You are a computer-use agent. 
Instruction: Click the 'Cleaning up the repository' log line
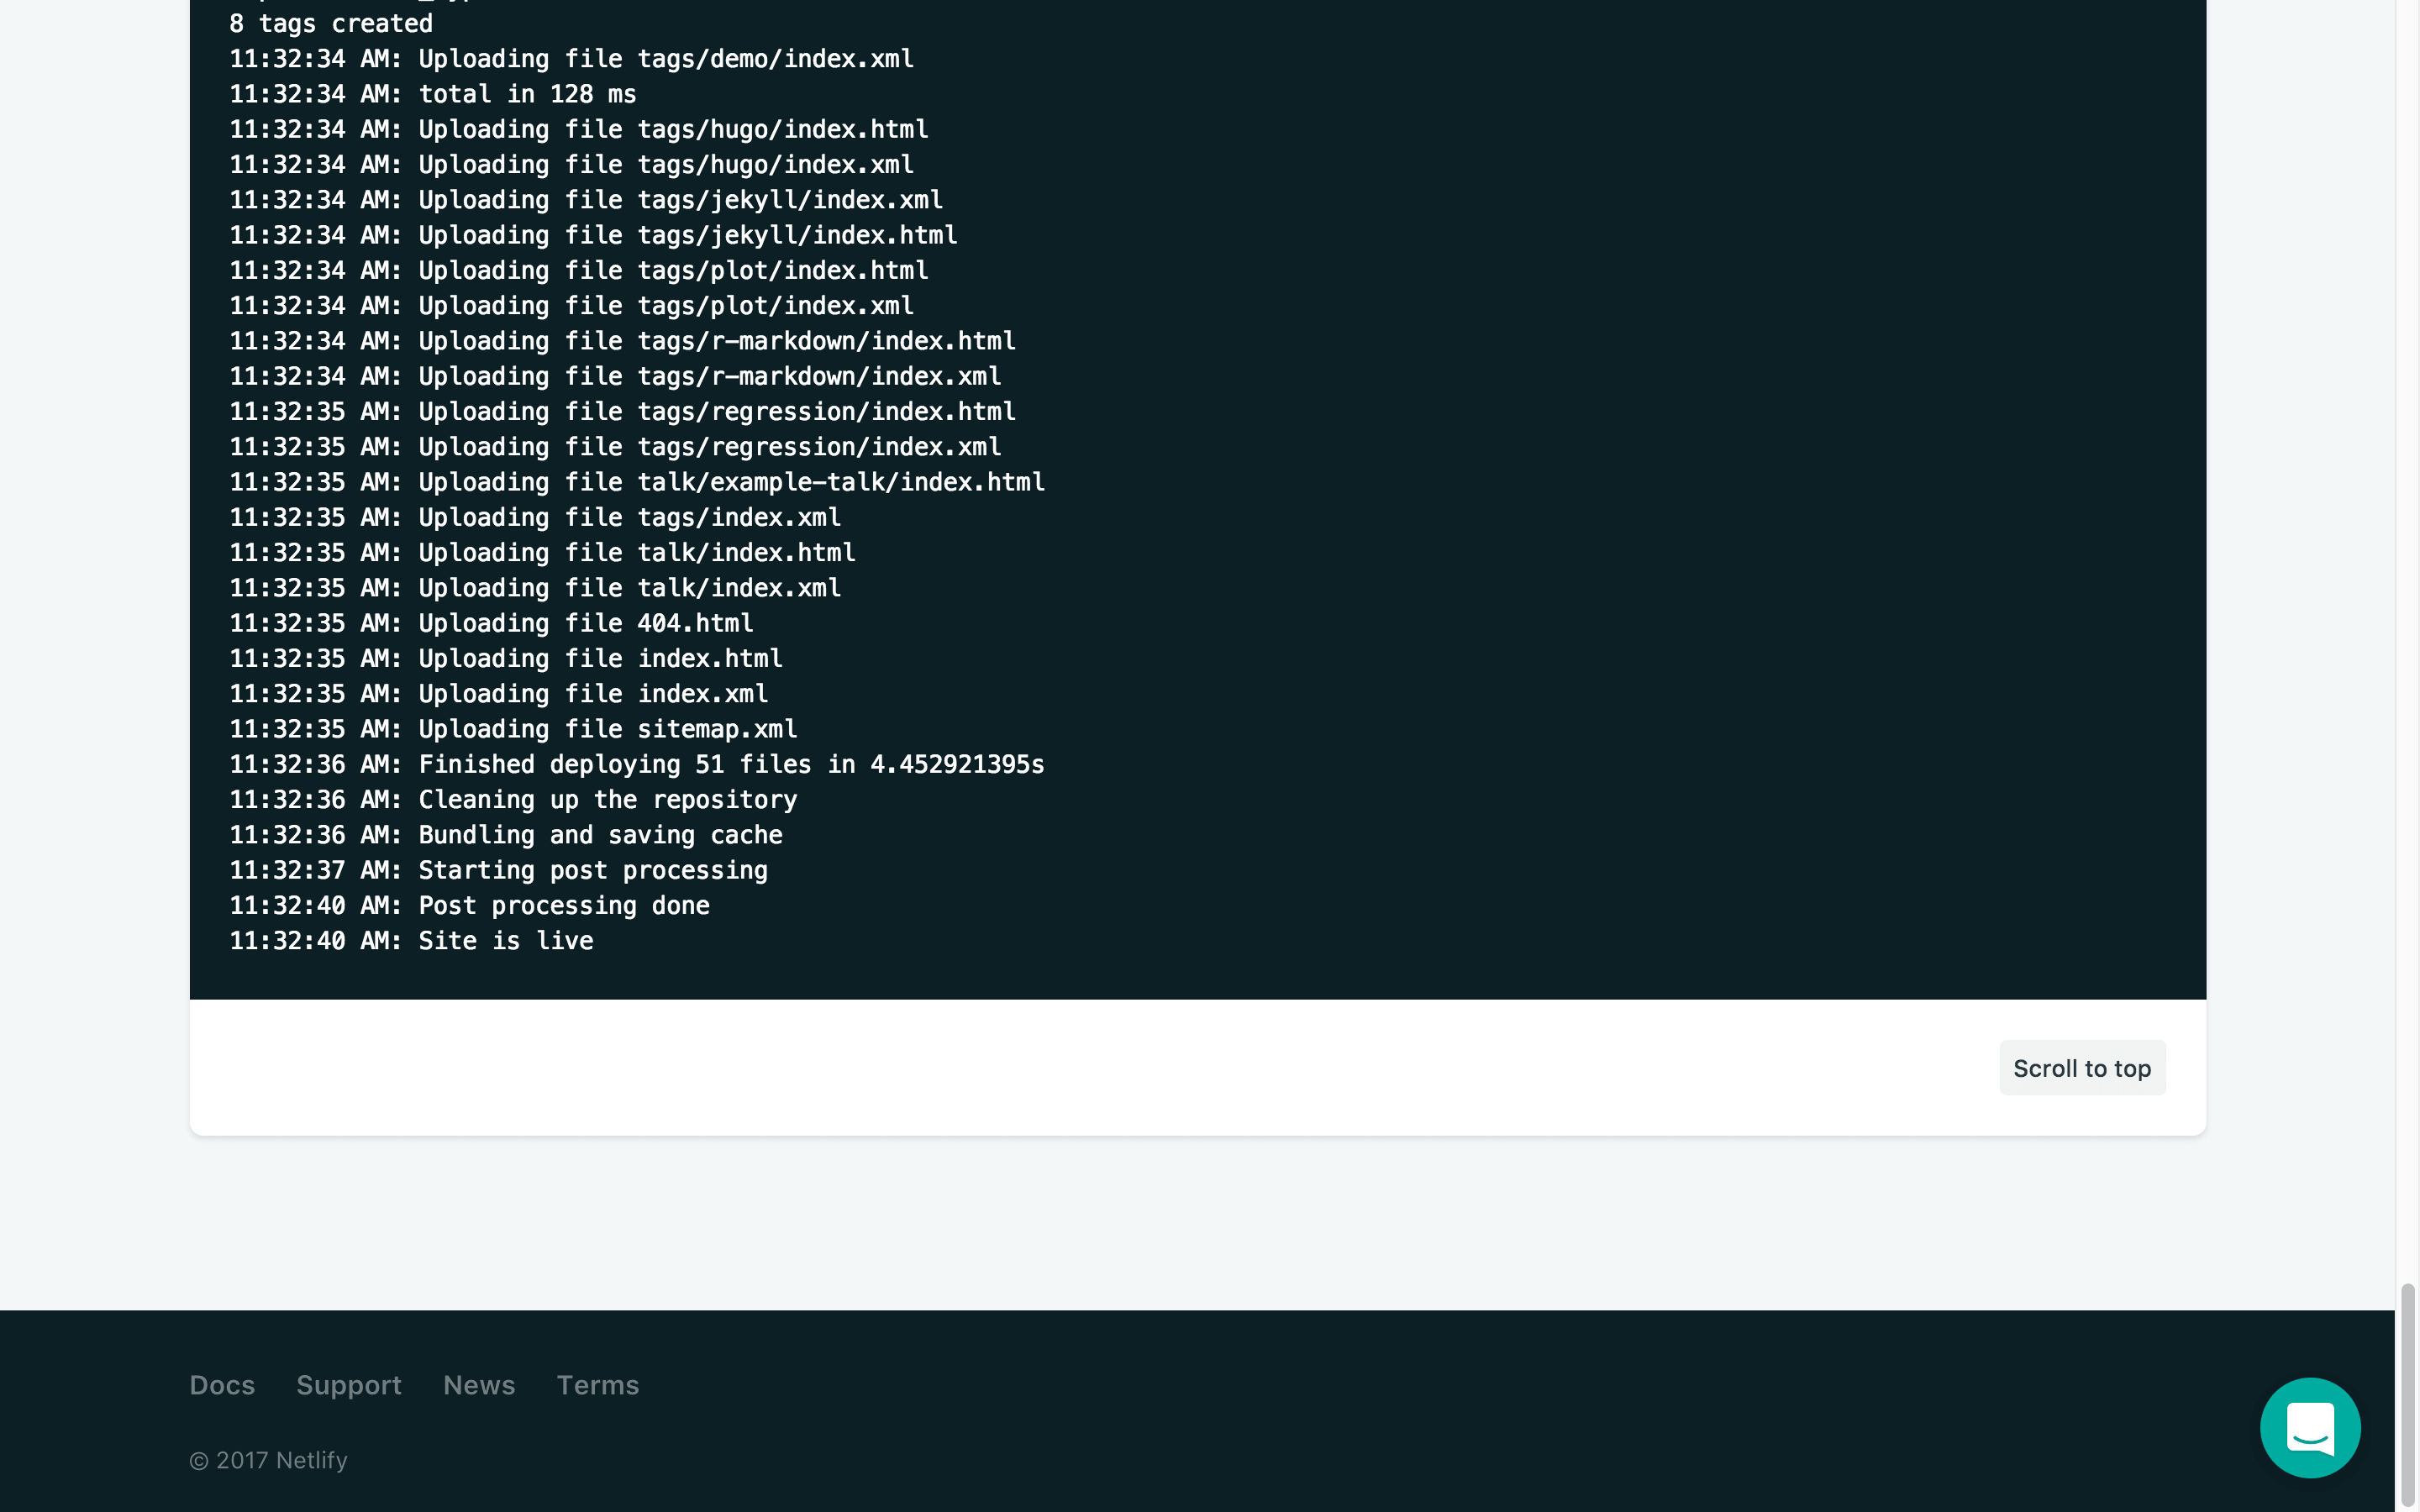click(x=513, y=800)
